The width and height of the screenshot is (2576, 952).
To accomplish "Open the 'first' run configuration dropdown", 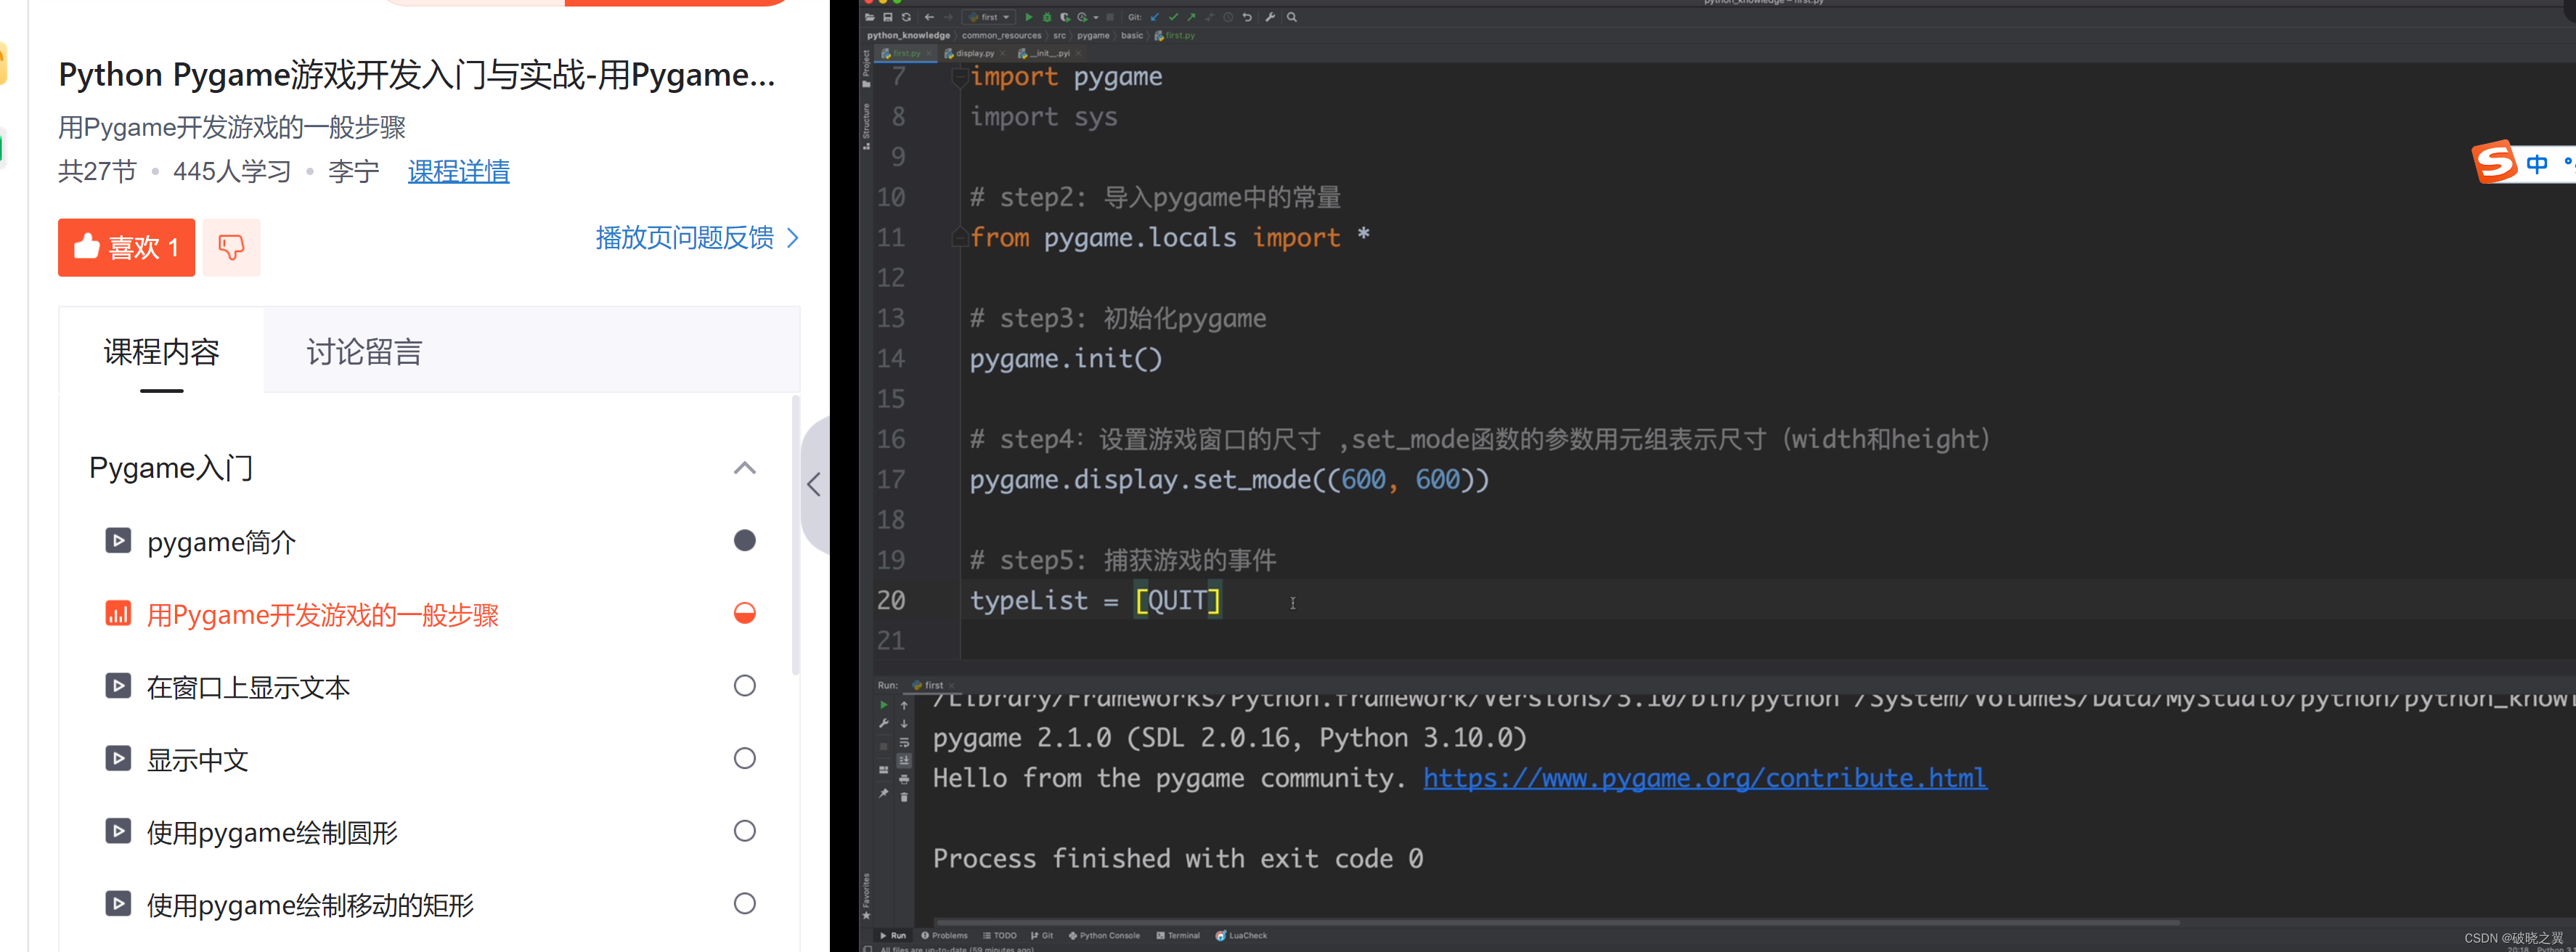I will coord(1007,17).
